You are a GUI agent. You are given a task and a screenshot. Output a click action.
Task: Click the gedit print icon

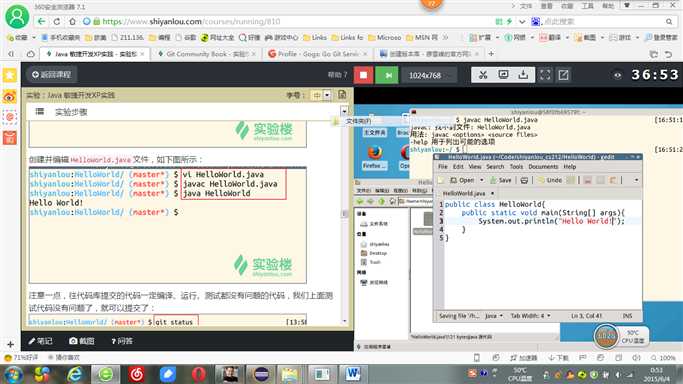tap(524, 180)
